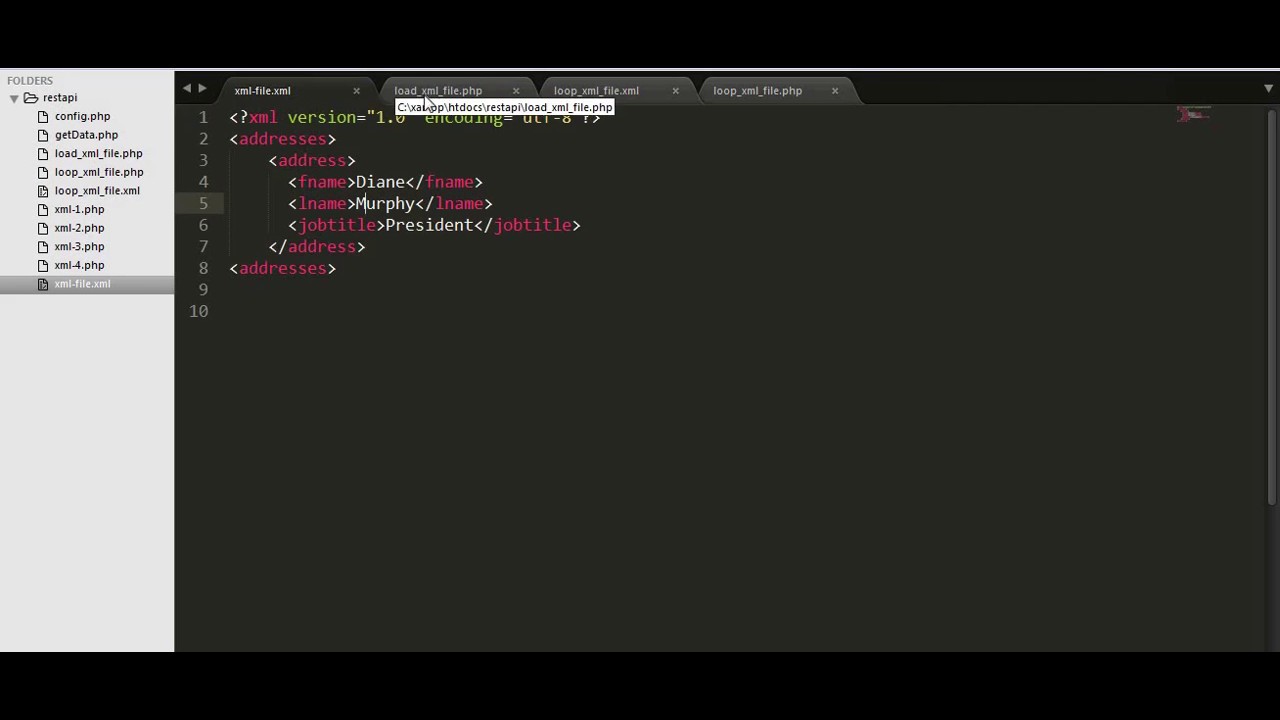
Task: Click the next tab right arrow
Action: coord(202,89)
